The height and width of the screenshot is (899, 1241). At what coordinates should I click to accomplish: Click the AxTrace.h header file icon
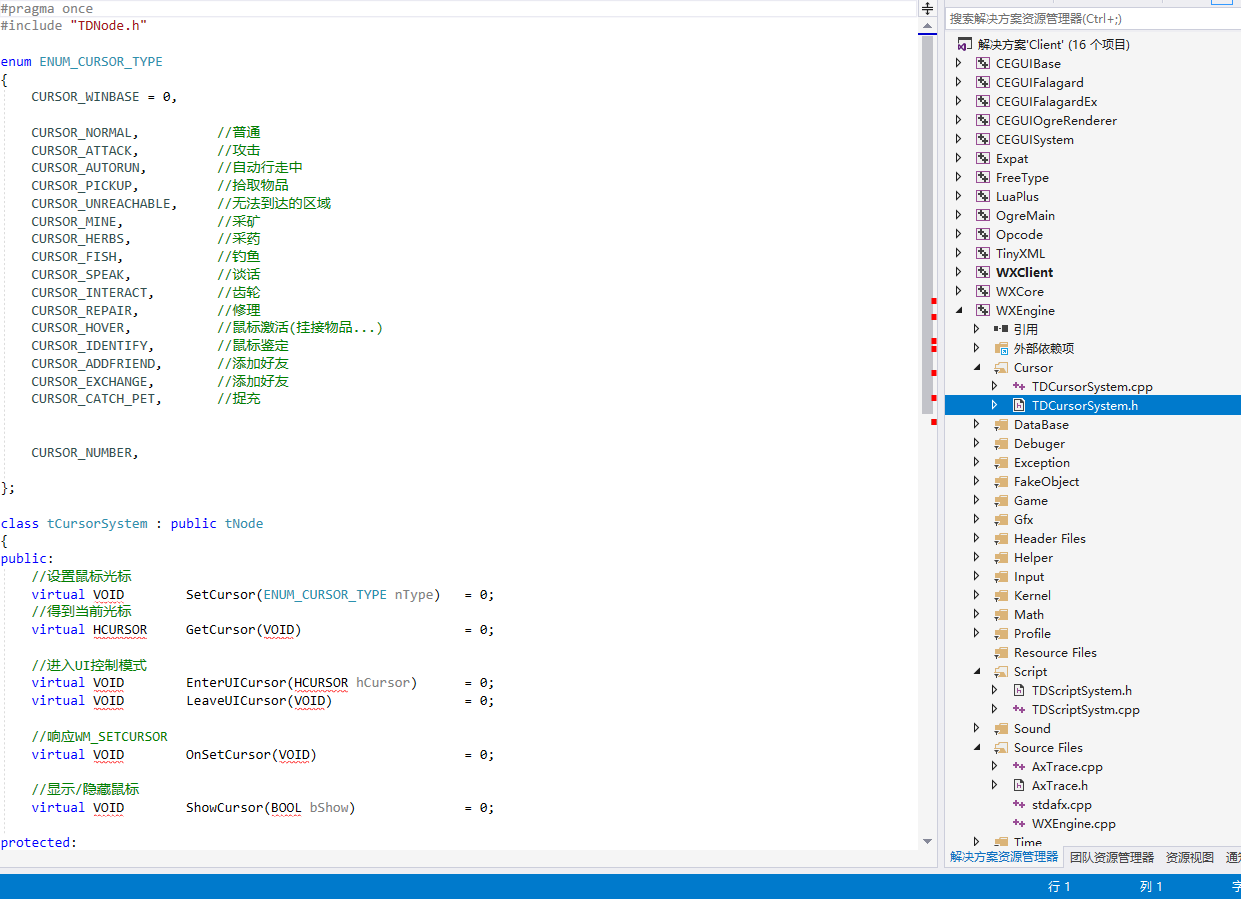coord(1019,785)
